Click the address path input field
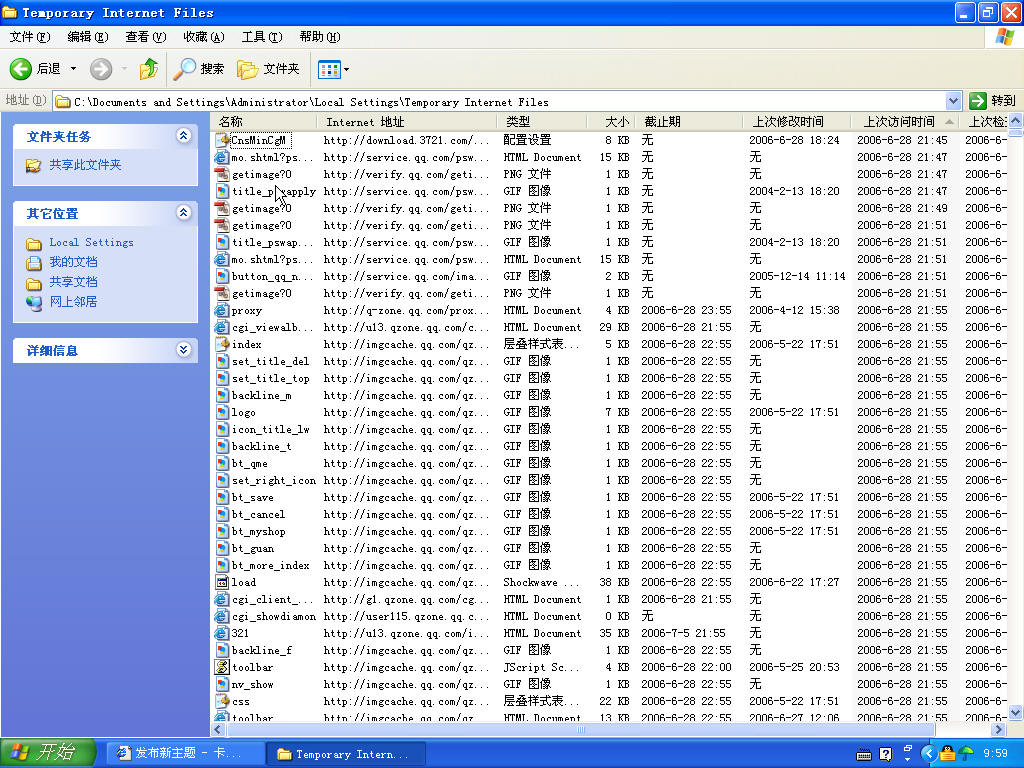1024x768 pixels. 500,101
